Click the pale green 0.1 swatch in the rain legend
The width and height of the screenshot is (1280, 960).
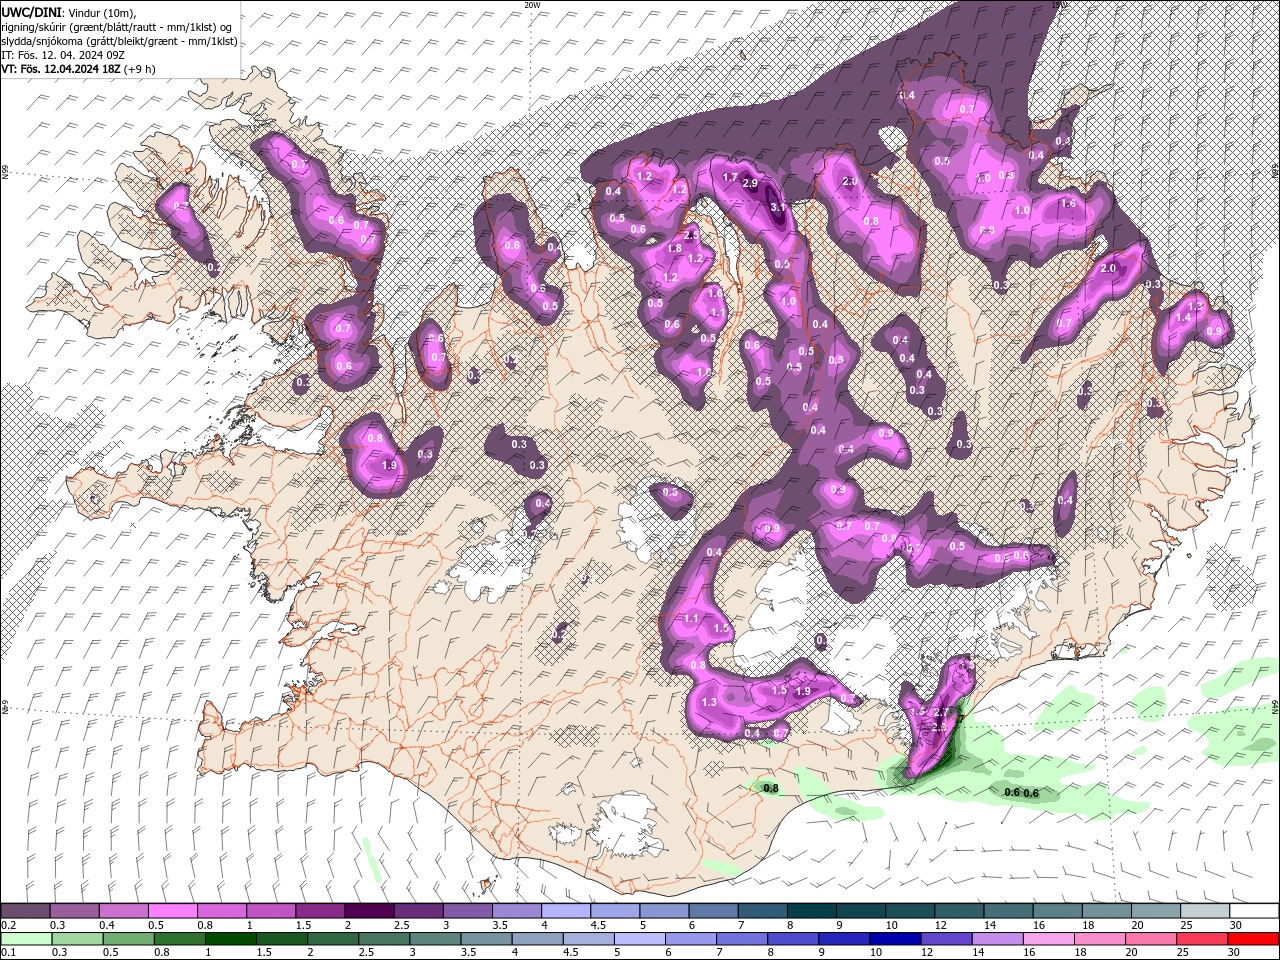(25, 939)
